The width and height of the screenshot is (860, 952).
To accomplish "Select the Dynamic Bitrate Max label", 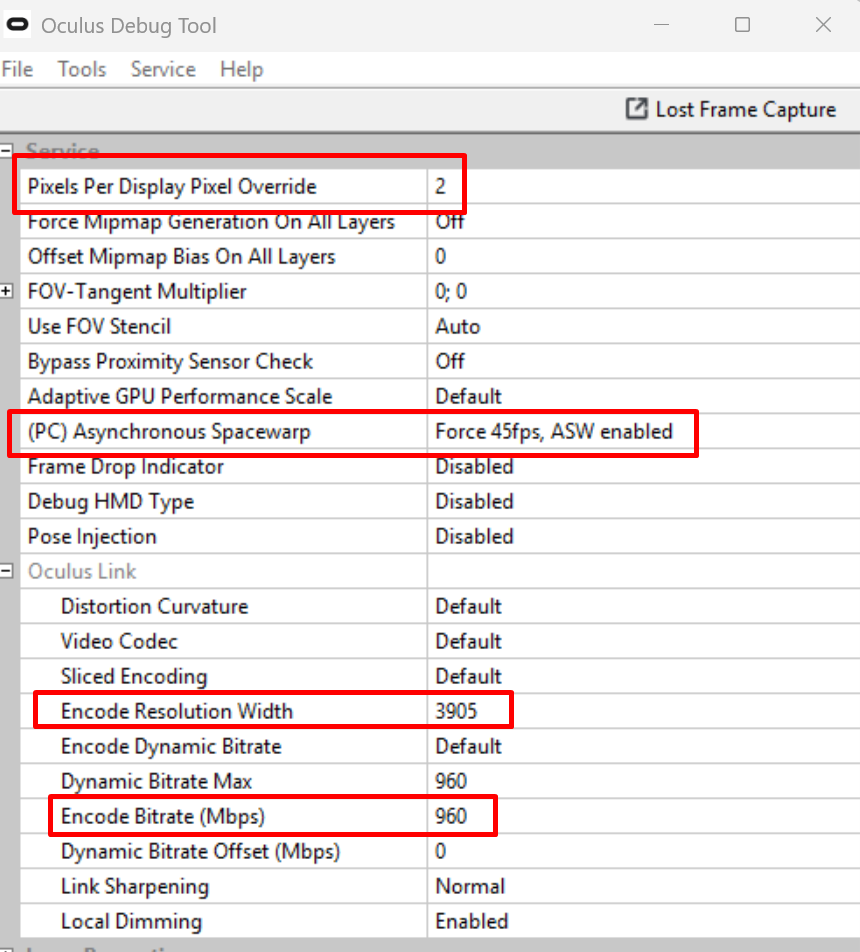I will point(156,782).
